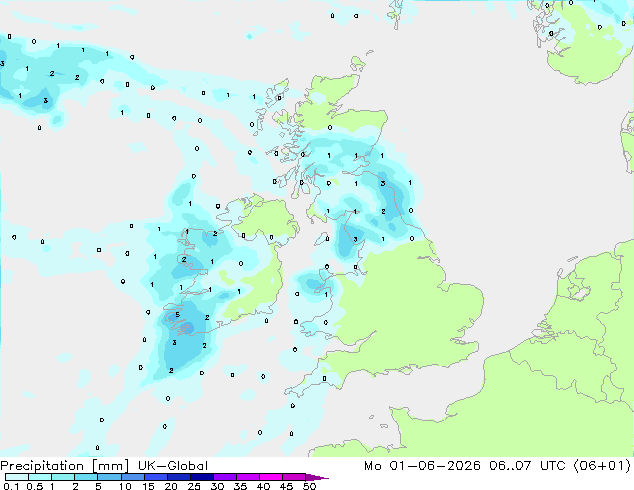This screenshot has width=634, height=490.
Task: Click the legend label '0.1'
Action: click(11, 486)
